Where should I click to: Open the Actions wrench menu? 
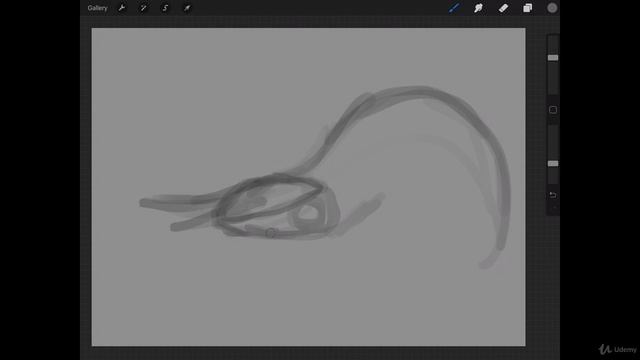[x=122, y=8]
